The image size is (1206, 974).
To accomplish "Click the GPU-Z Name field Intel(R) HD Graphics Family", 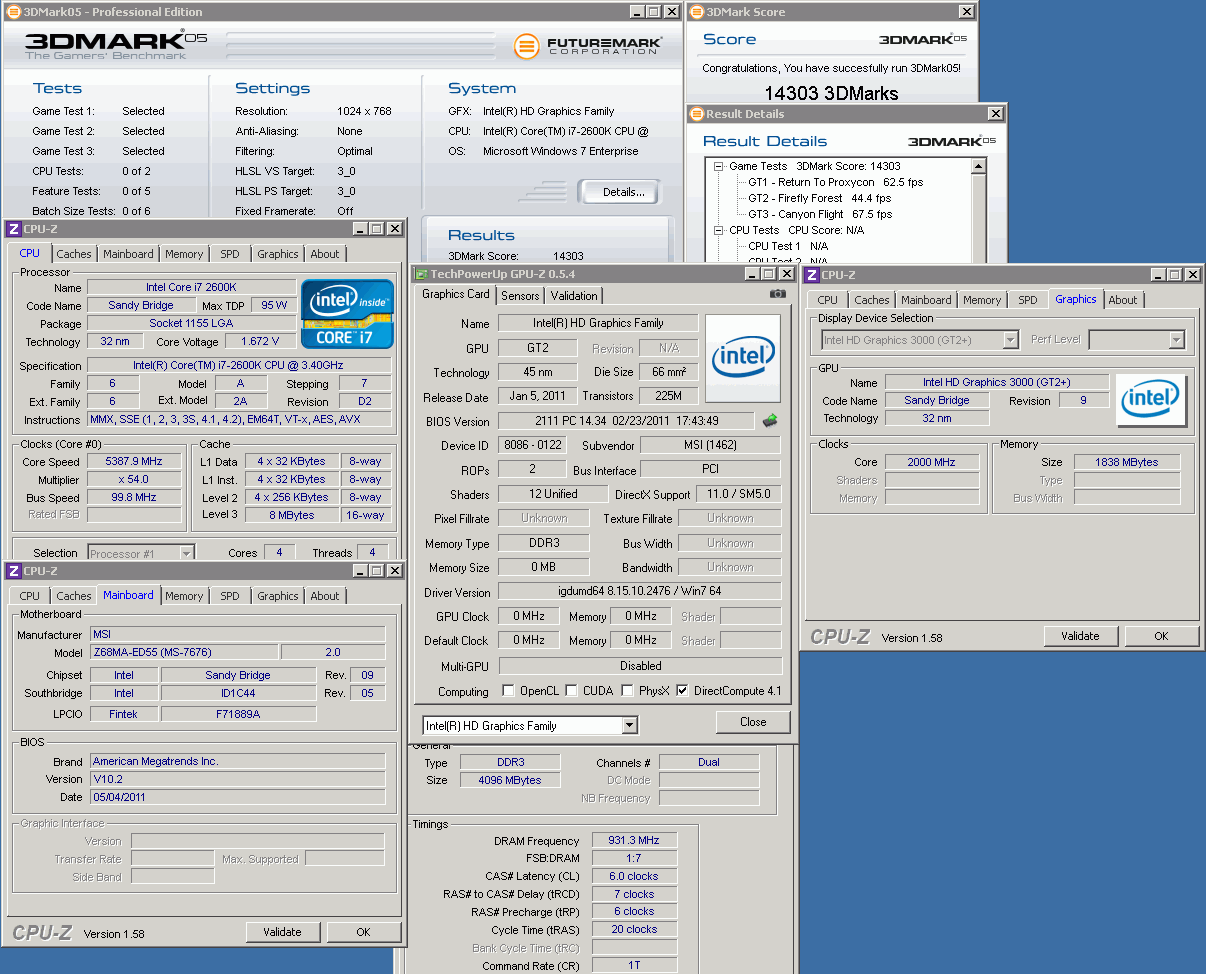I will click(598, 324).
